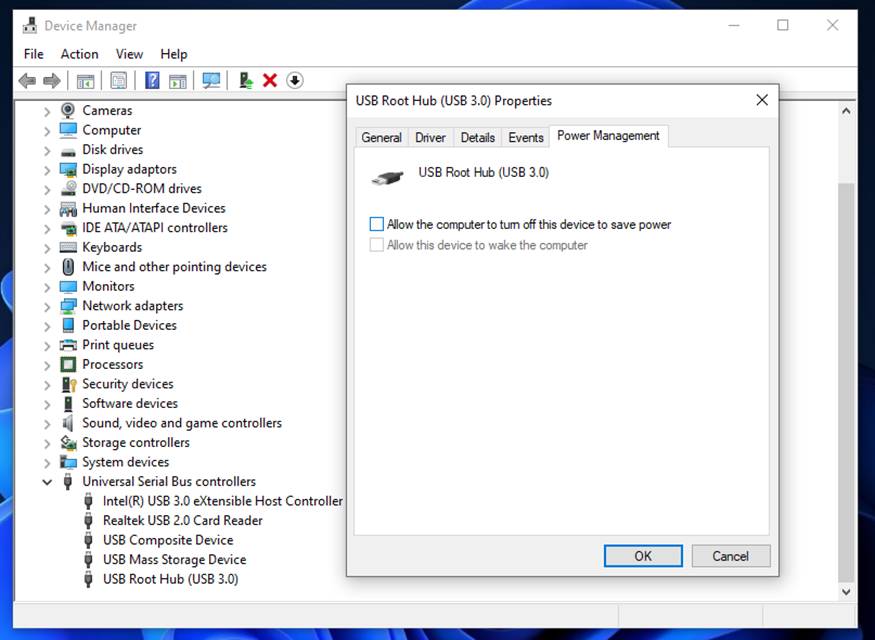Image resolution: width=875 pixels, height=640 pixels.
Task: Select the Power Management tab
Action: 608,136
